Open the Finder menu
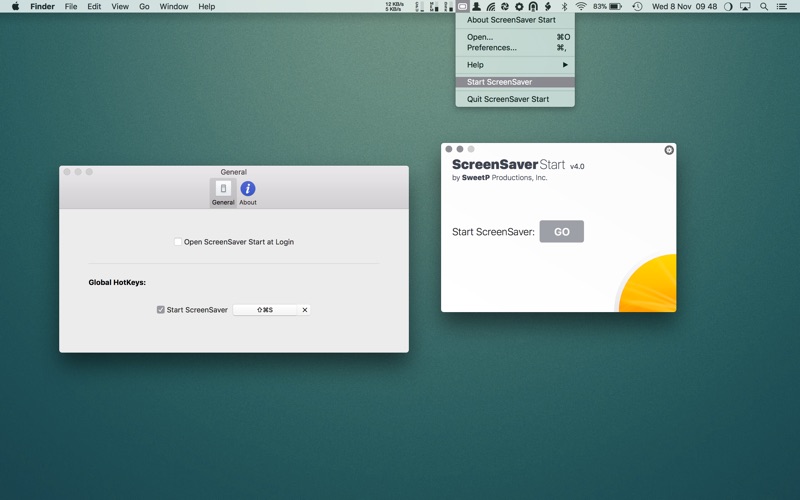Screen dimensions: 800x500 pos(42,7)
